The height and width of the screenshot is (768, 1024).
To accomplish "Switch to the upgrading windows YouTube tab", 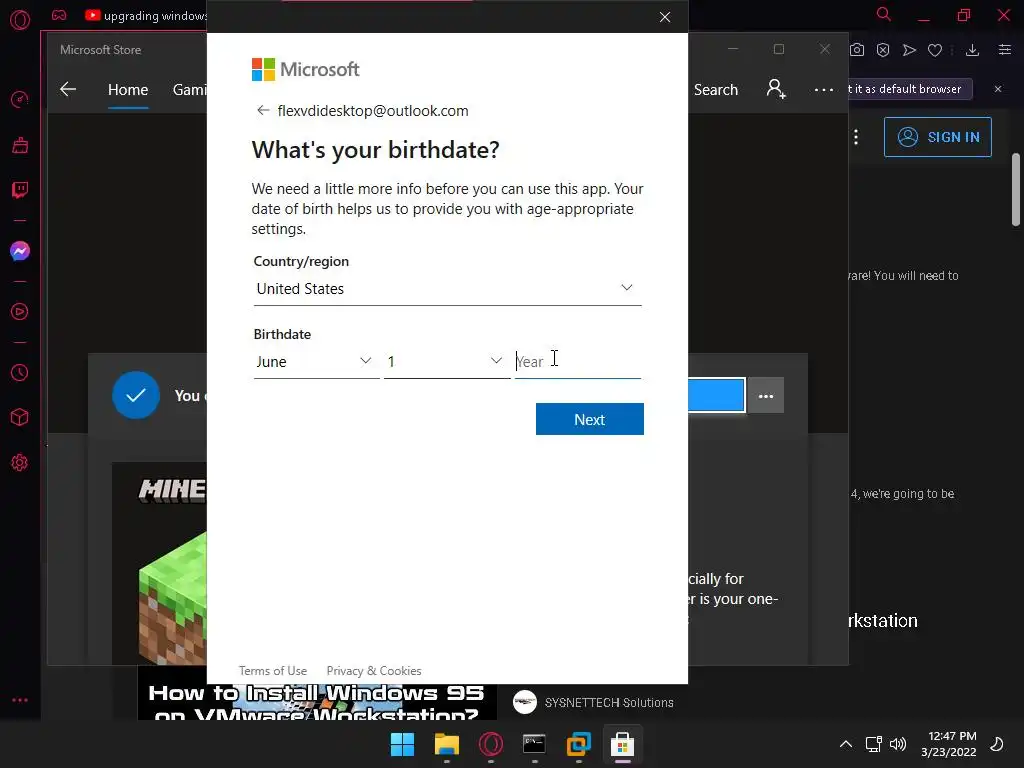I will tap(145, 16).
